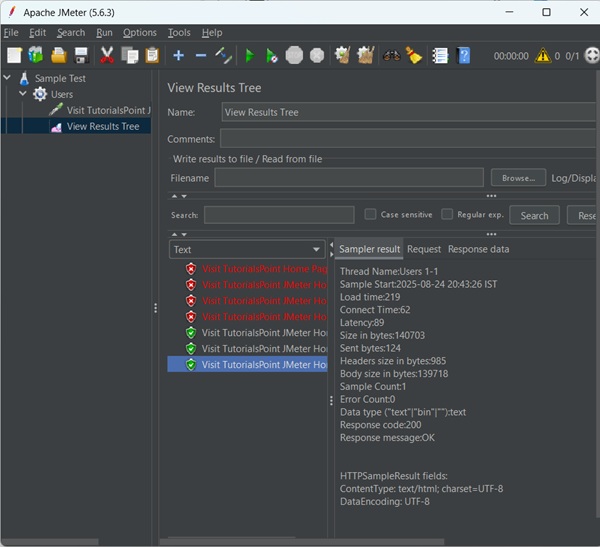Save the test plan using disk icon

(81, 56)
